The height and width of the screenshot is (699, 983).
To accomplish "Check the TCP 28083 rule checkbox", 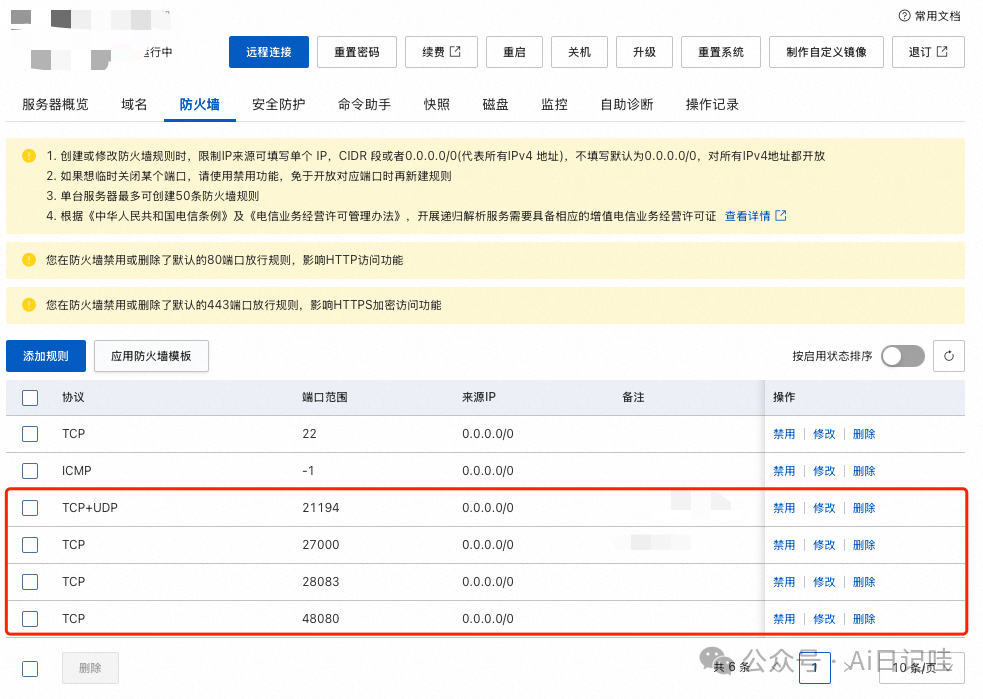I will click(x=30, y=582).
